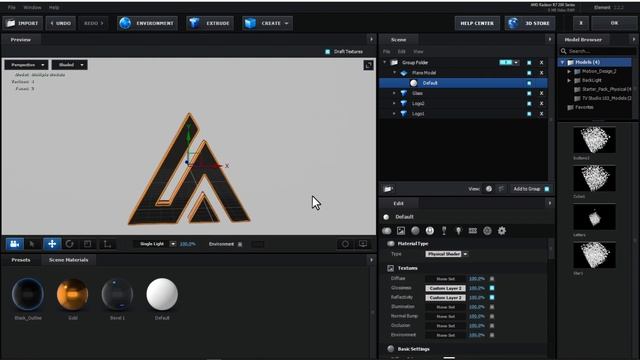
Task: Disable the Glossiness texture checkbox
Action: (x=492, y=288)
